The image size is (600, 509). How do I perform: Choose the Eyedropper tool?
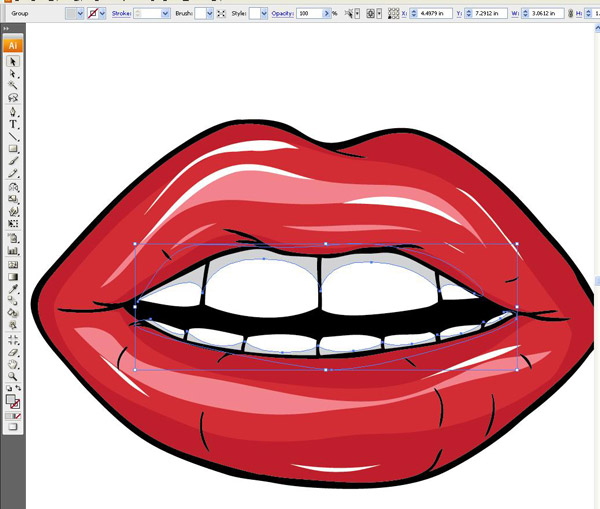pos(14,288)
